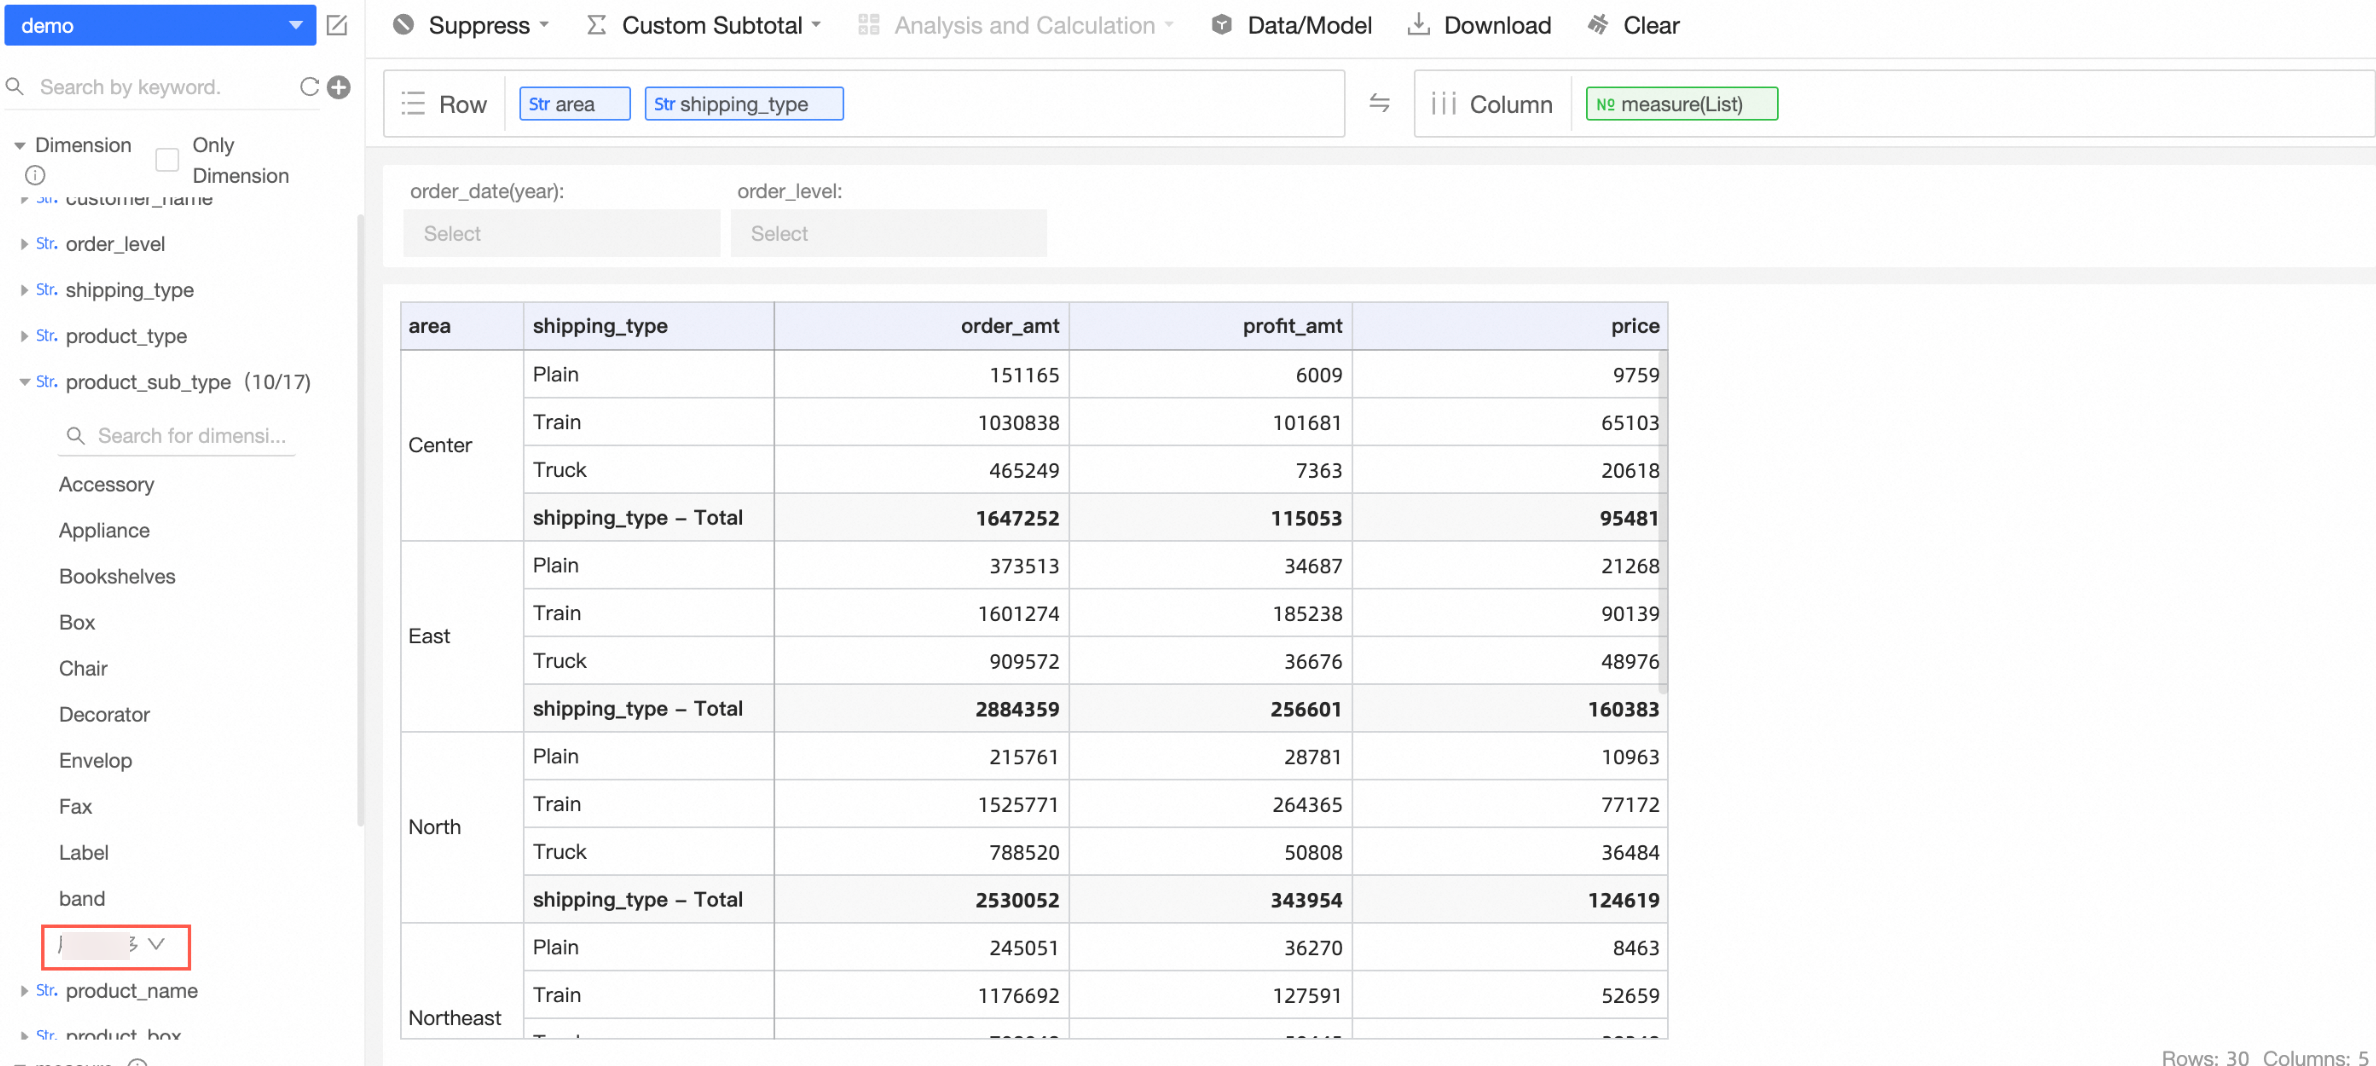Collapse the product_sub_type dimension
The height and width of the screenshot is (1066, 2376).
24,382
